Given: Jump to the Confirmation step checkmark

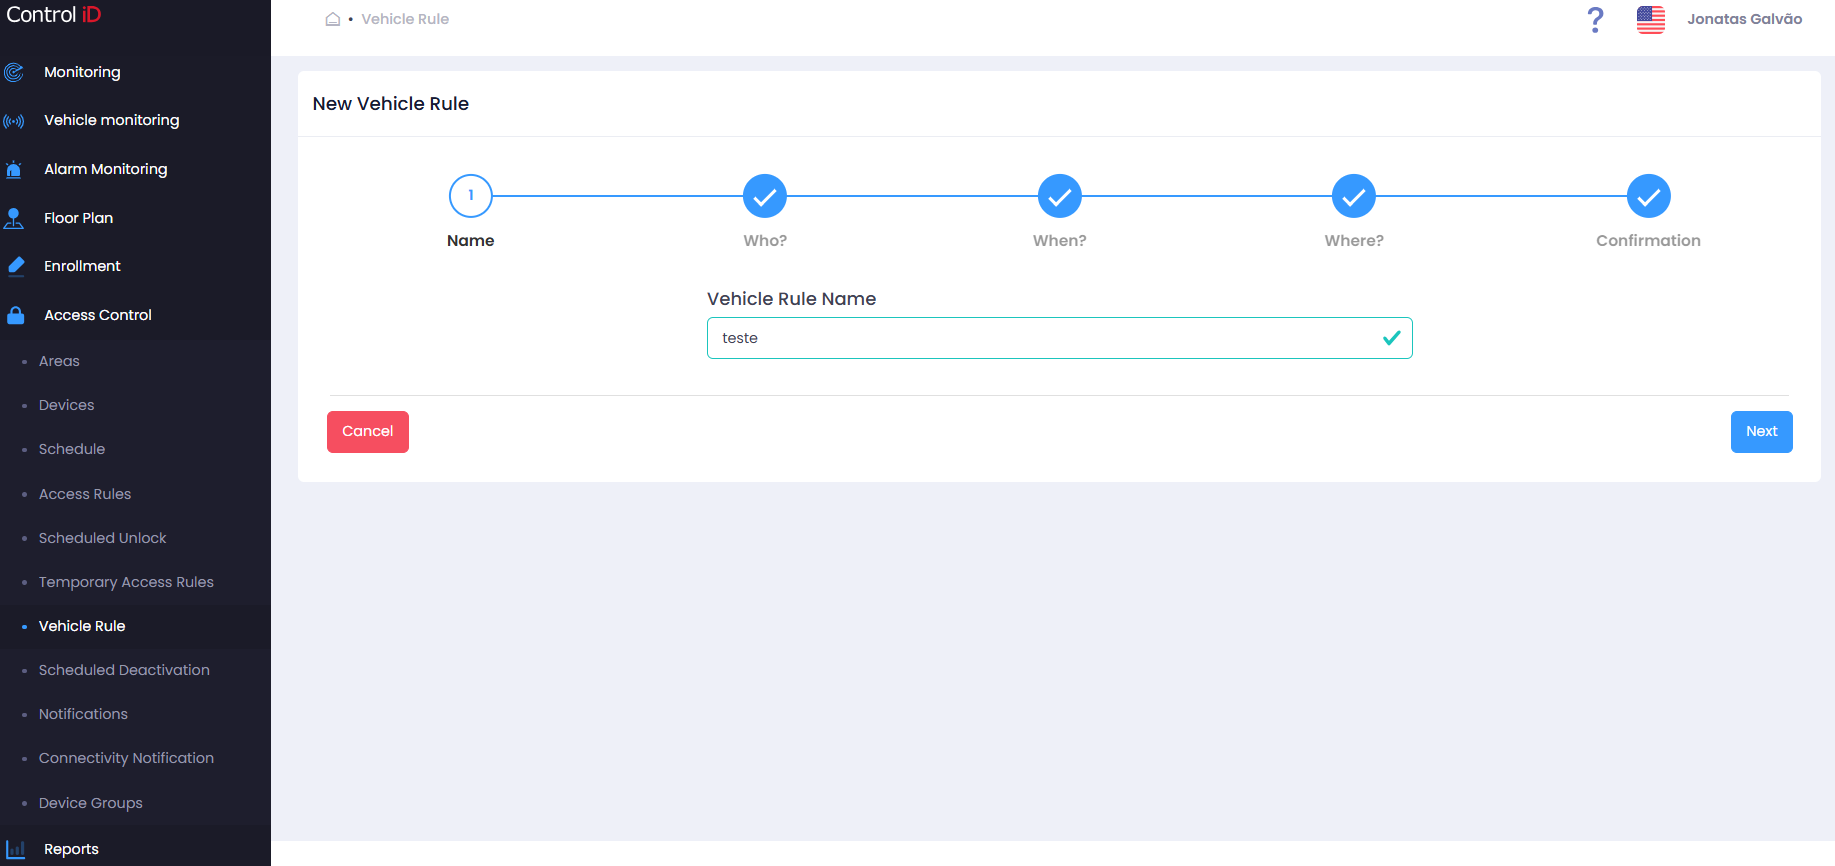Looking at the screenshot, I should click(1649, 196).
